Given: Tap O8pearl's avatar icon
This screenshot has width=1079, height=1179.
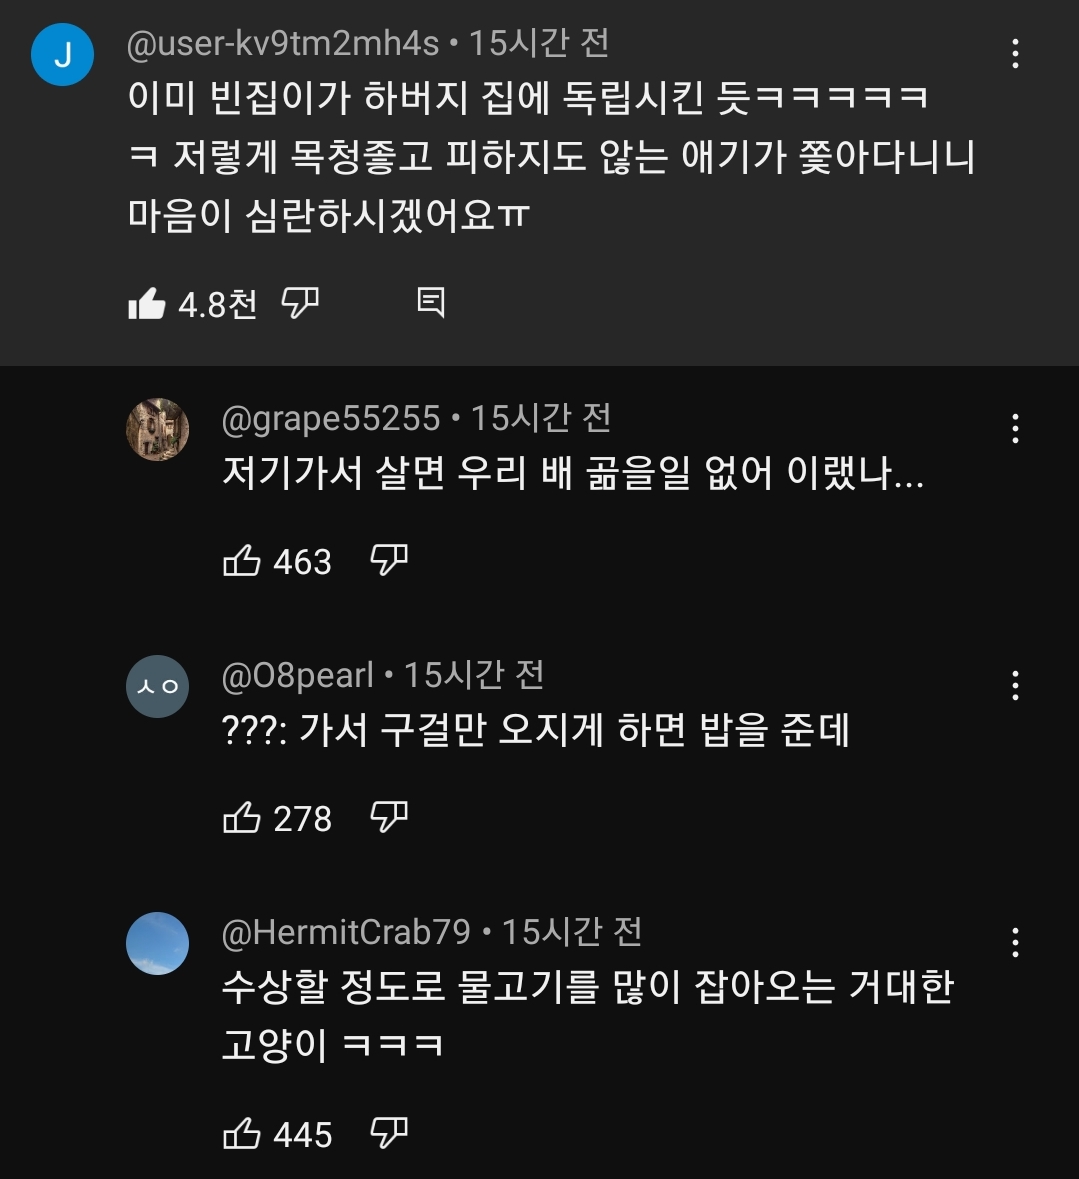Looking at the screenshot, I should 157,686.
